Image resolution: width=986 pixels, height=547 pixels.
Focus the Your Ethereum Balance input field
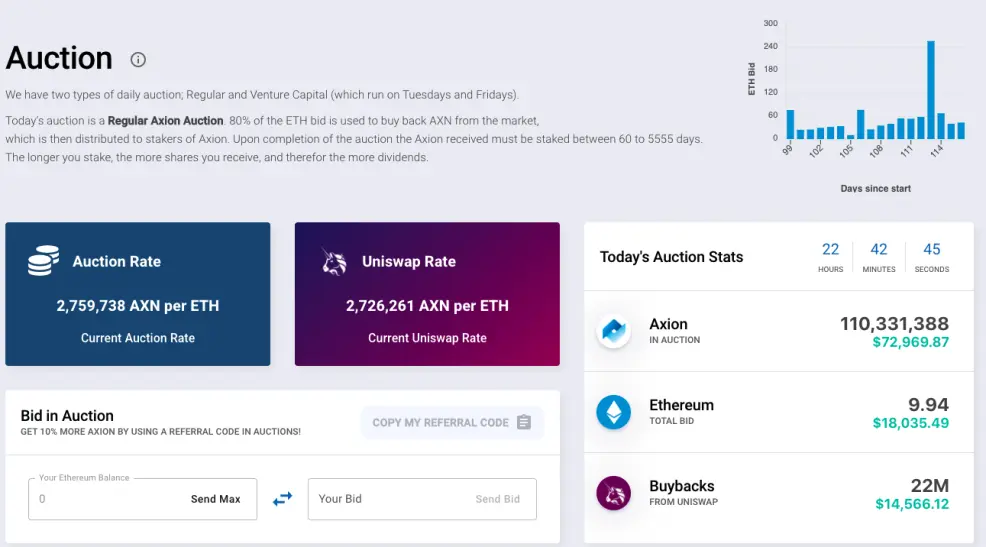point(142,499)
